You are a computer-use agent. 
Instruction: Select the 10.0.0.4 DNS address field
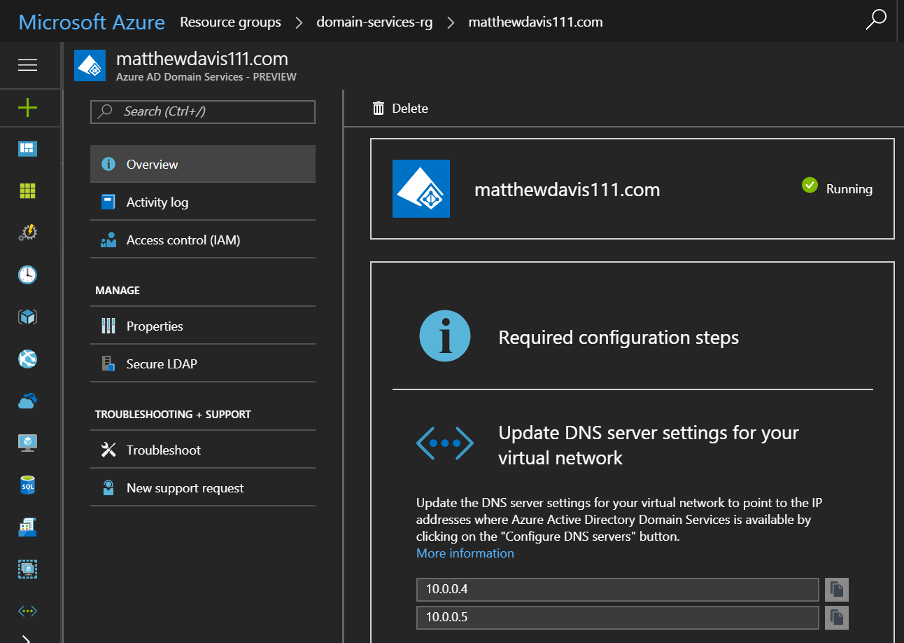(617, 589)
